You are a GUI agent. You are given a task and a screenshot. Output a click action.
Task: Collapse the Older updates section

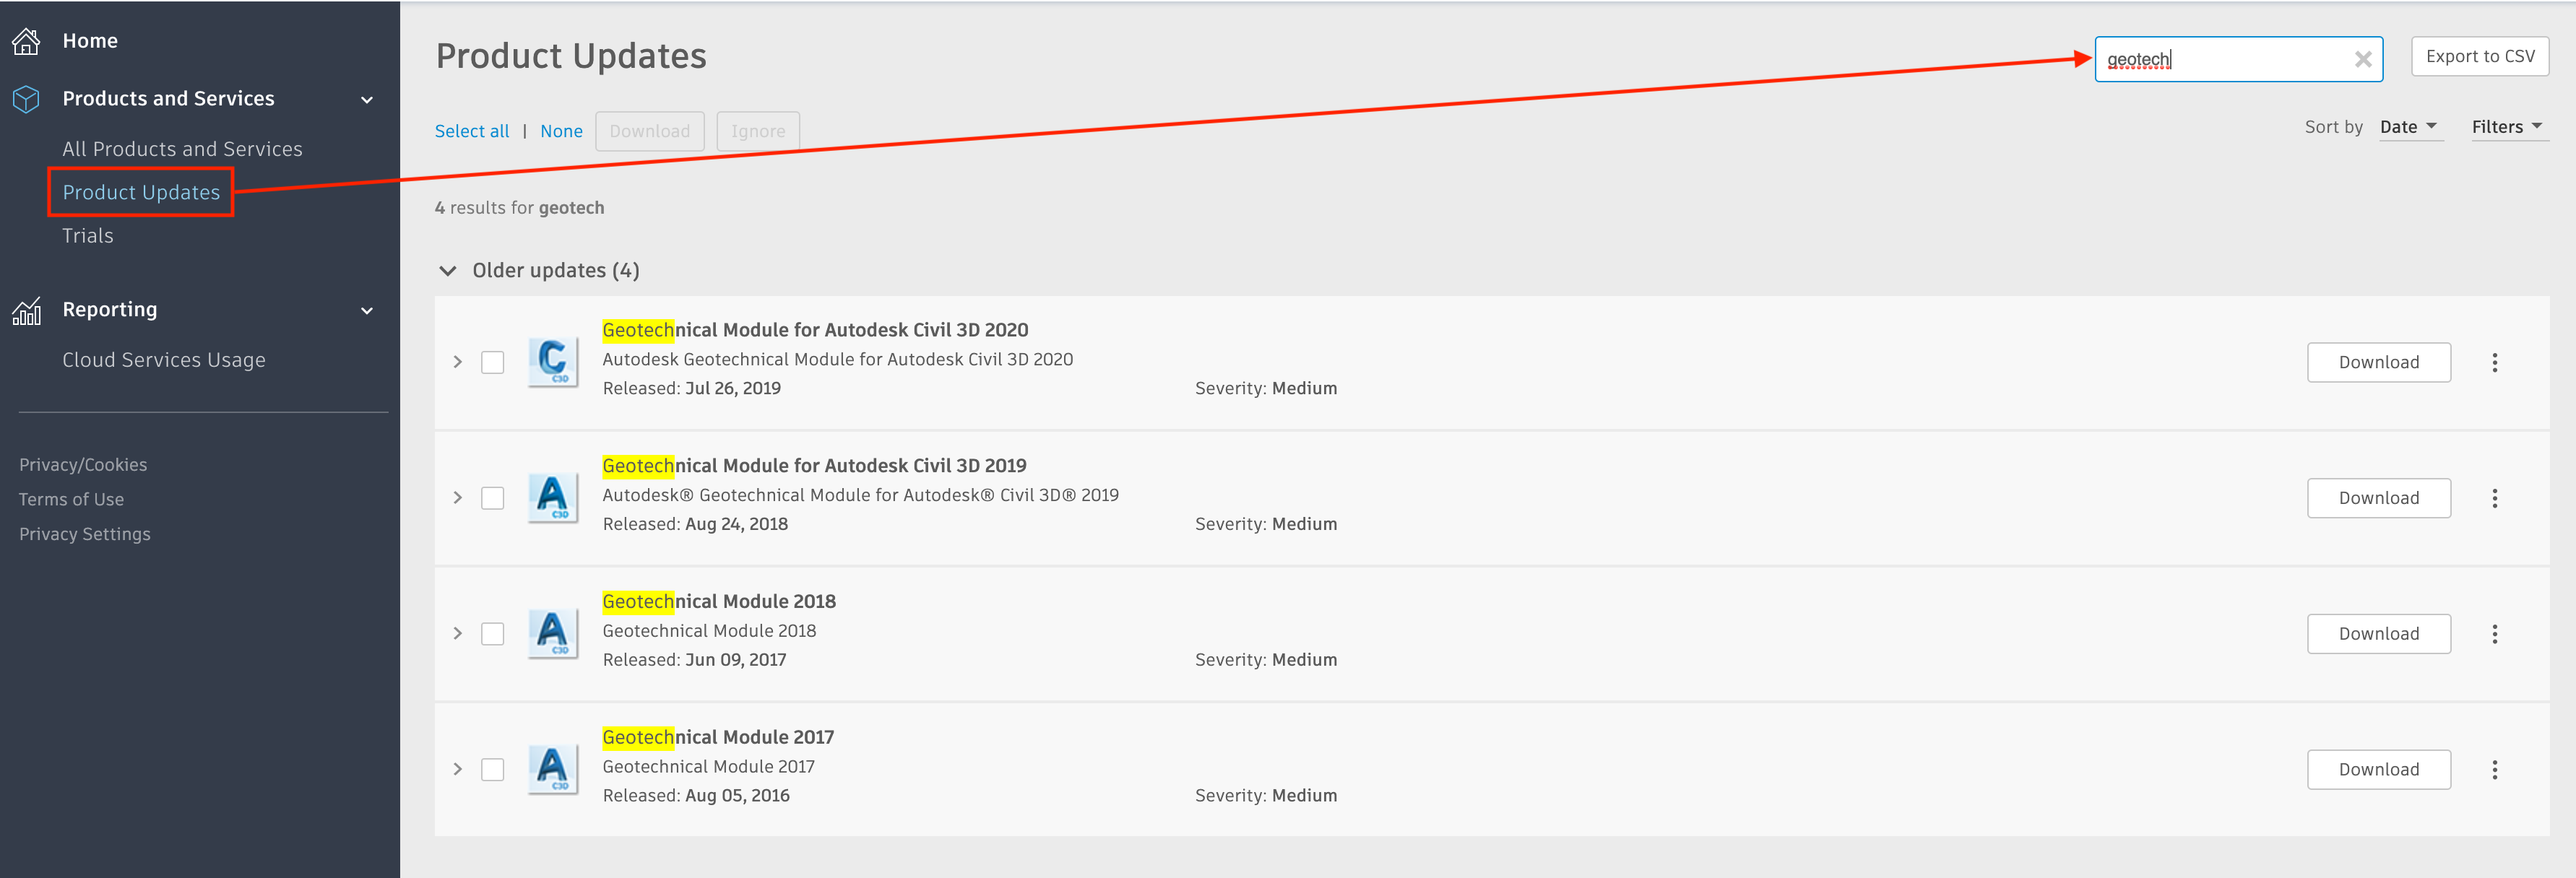449,270
